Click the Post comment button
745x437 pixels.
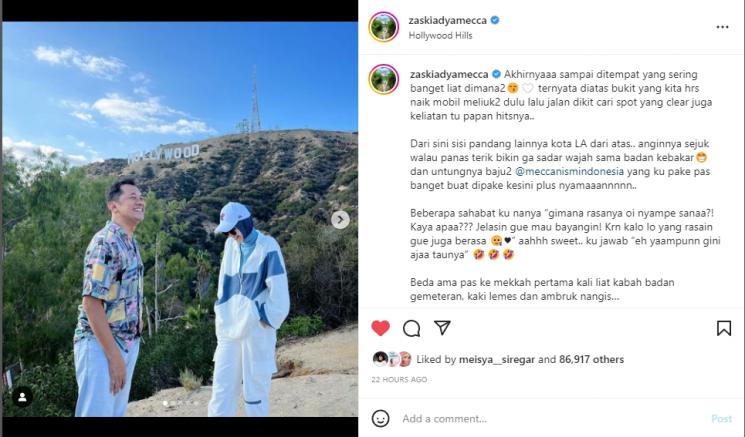pyautogui.click(x=721, y=418)
